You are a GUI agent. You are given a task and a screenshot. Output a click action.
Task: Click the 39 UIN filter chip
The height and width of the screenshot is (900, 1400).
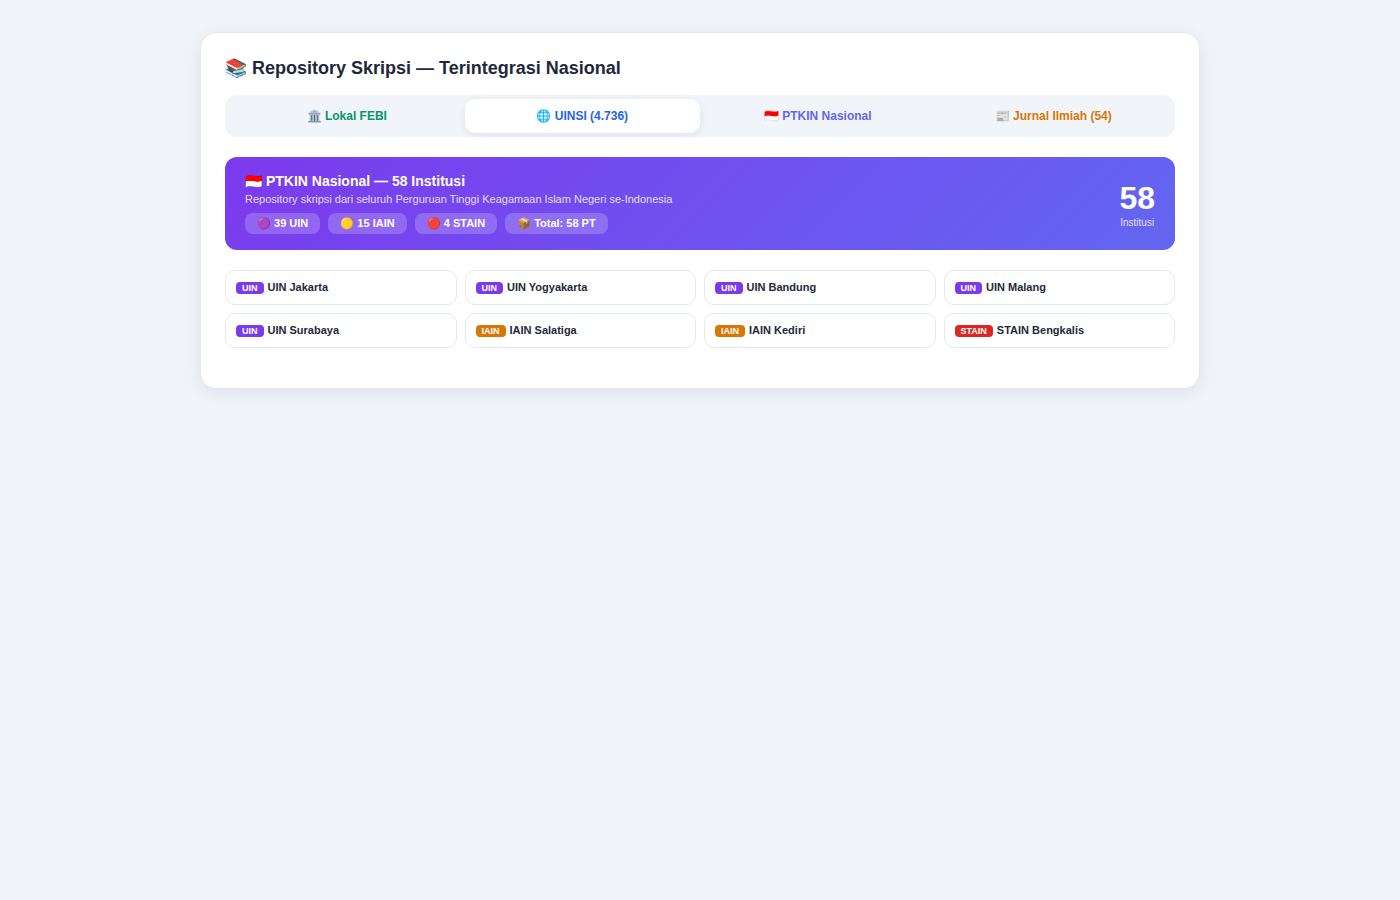[x=282, y=223]
